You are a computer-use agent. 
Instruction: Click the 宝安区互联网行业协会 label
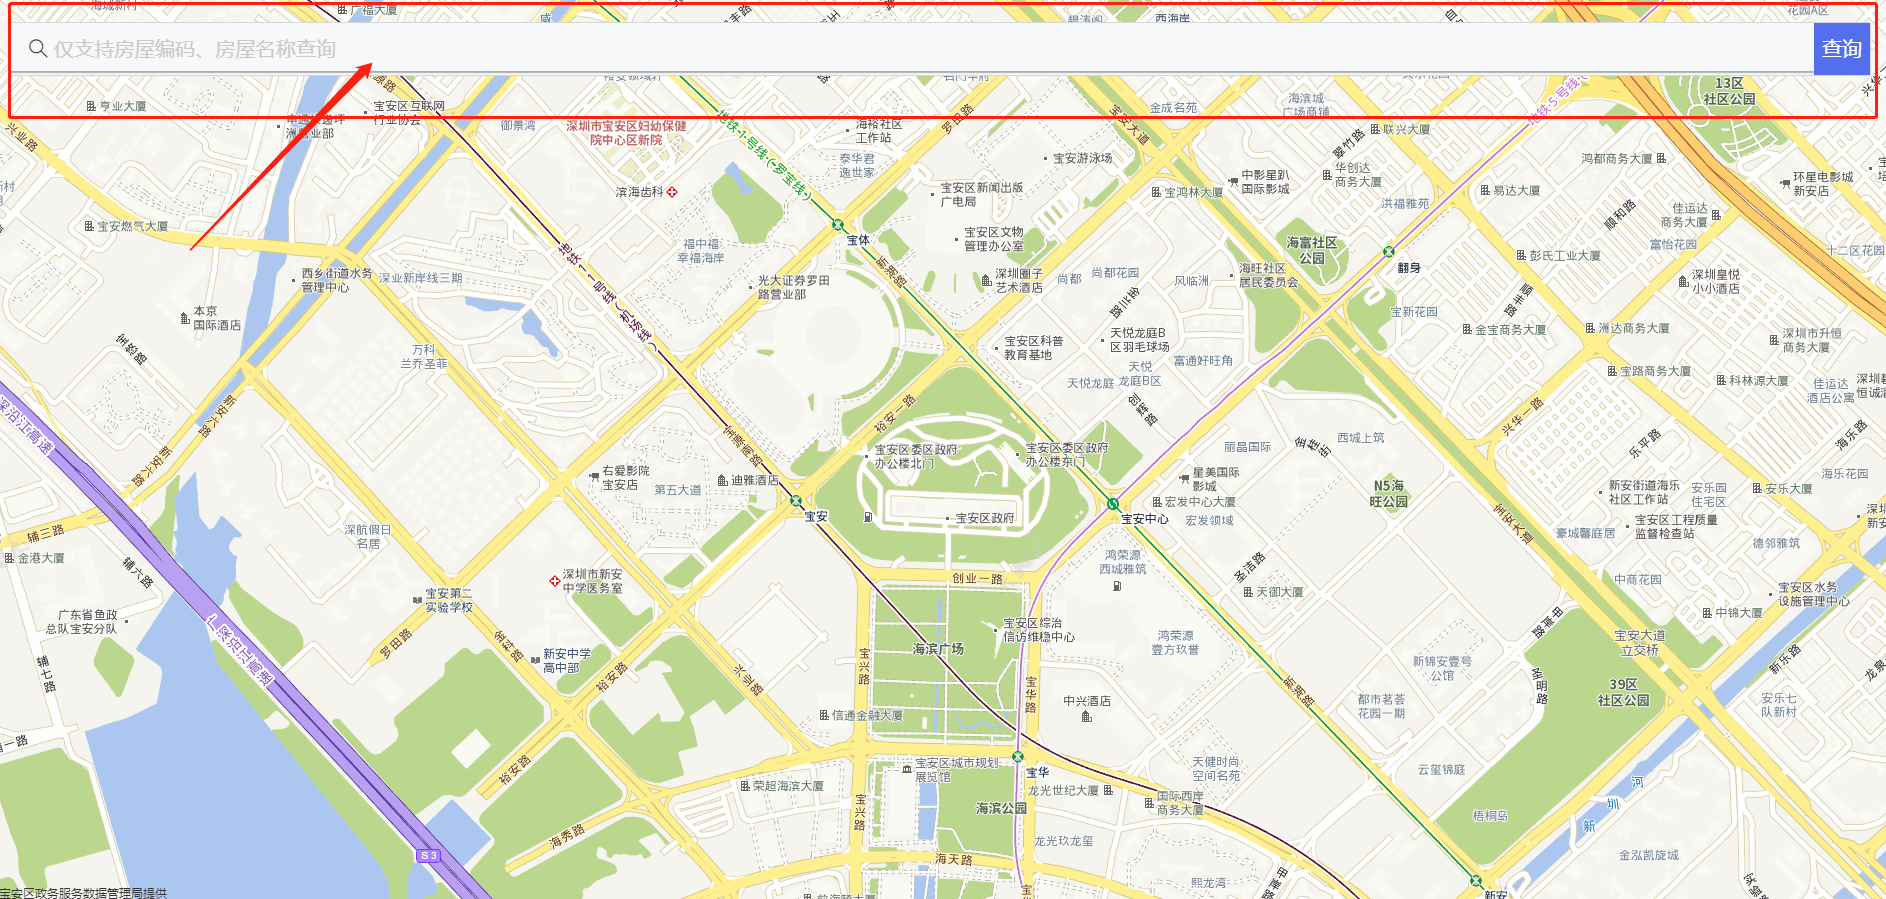pyautogui.click(x=409, y=112)
